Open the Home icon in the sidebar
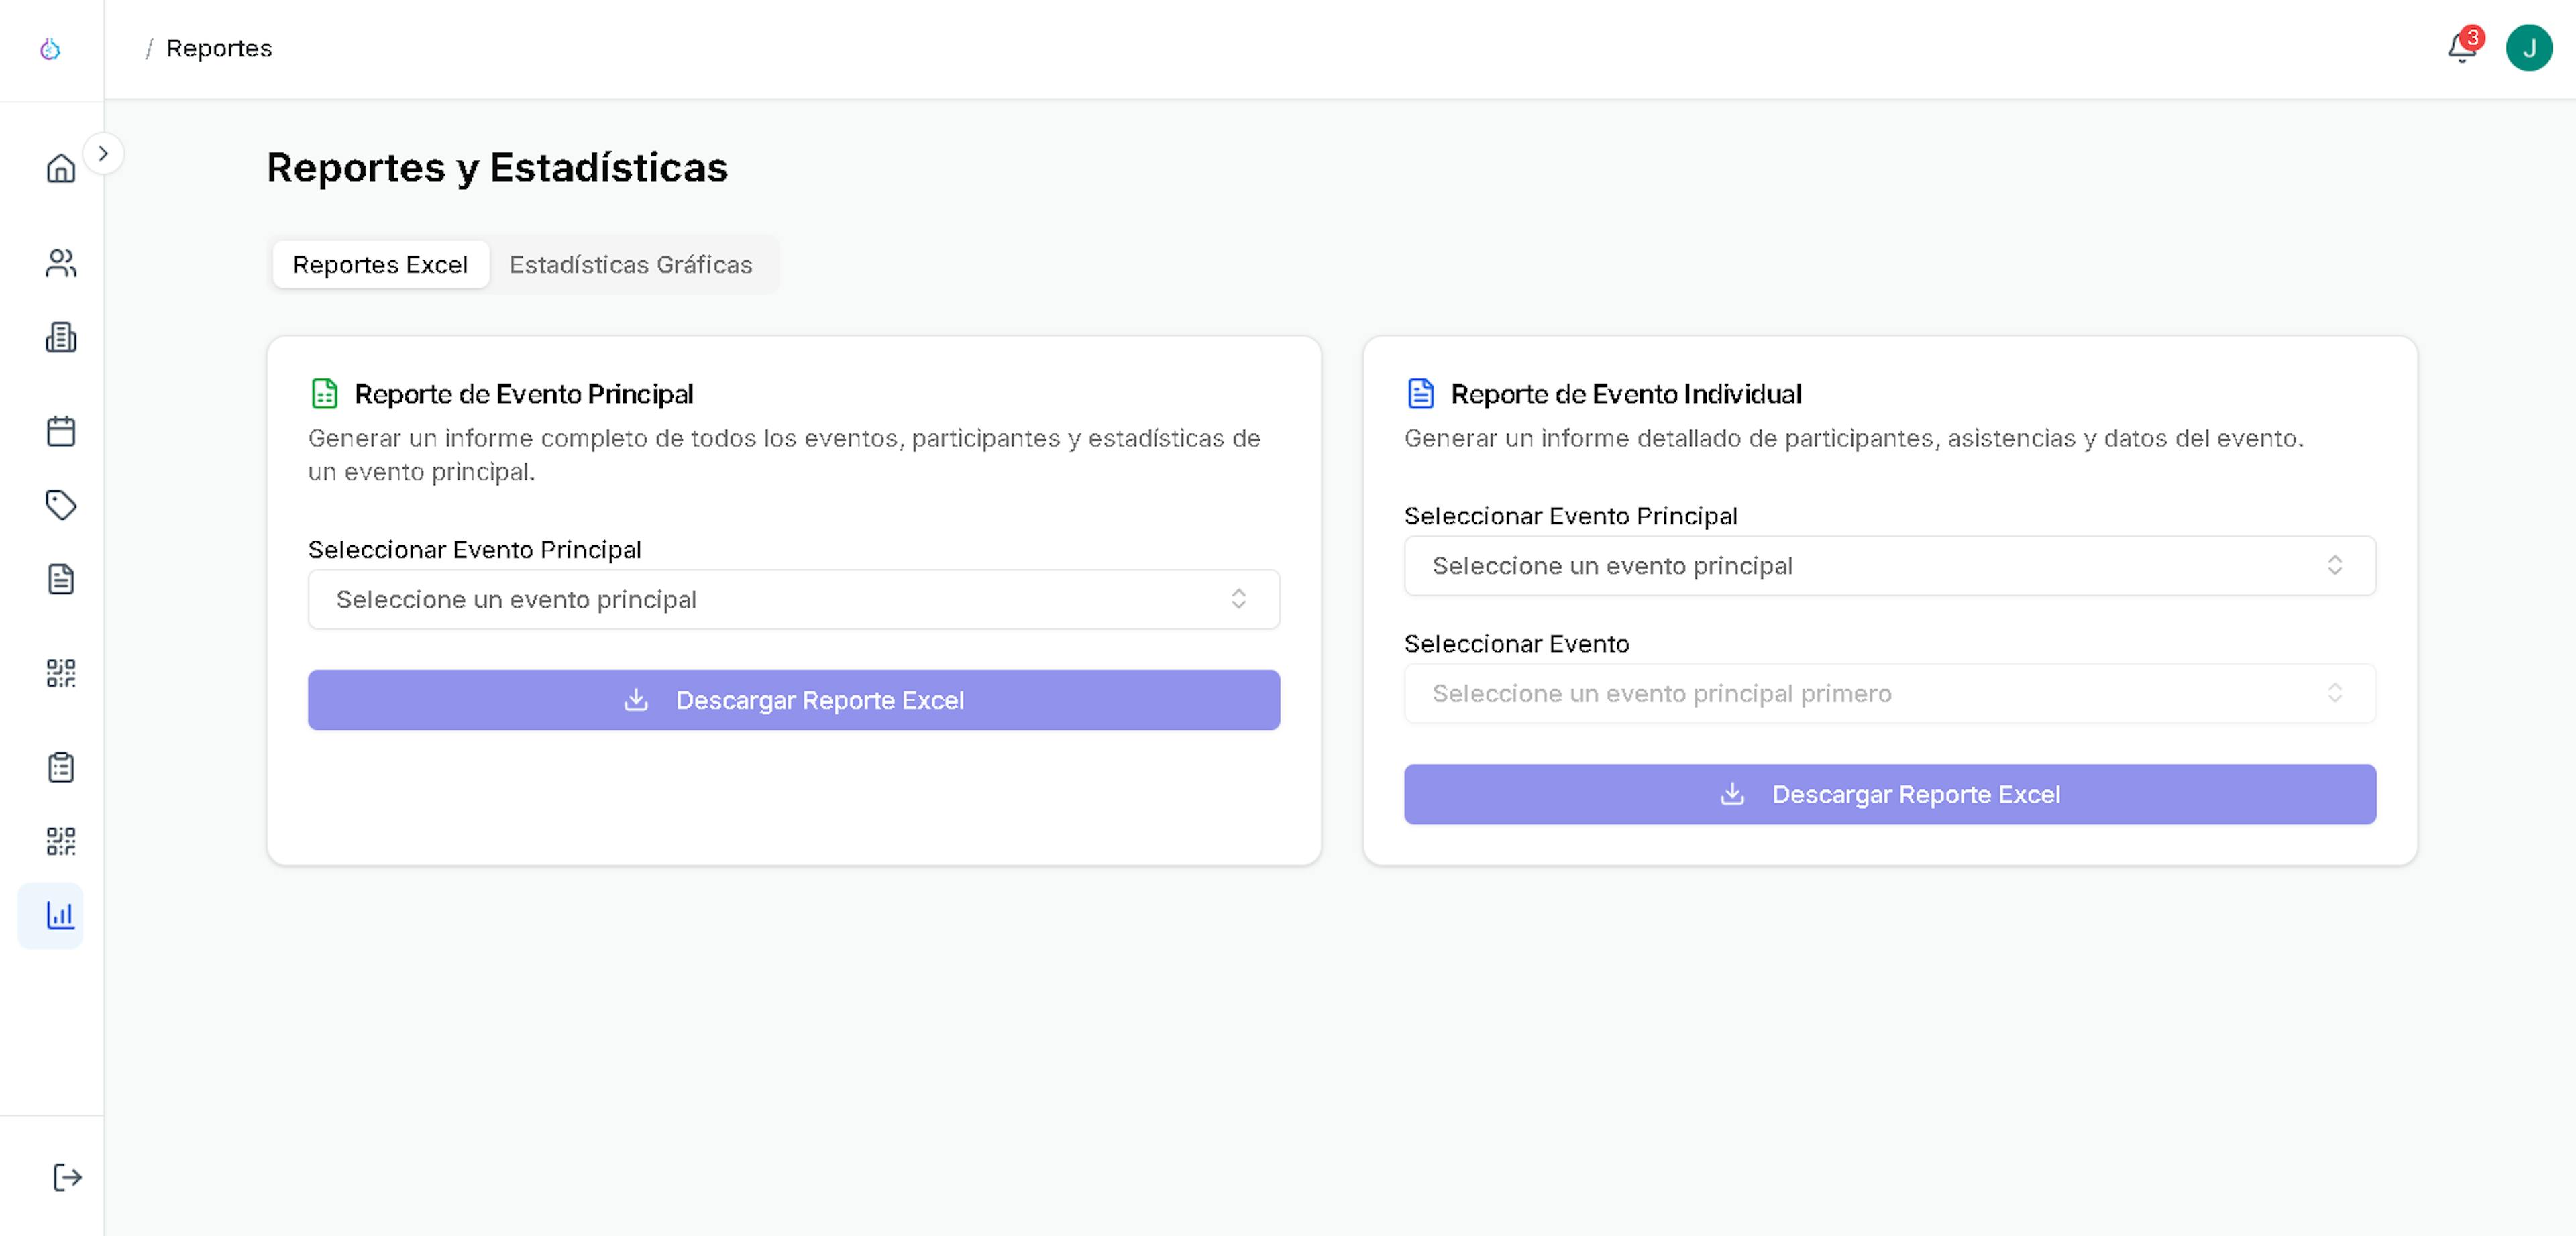This screenshot has height=1236, width=2576. [61, 168]
